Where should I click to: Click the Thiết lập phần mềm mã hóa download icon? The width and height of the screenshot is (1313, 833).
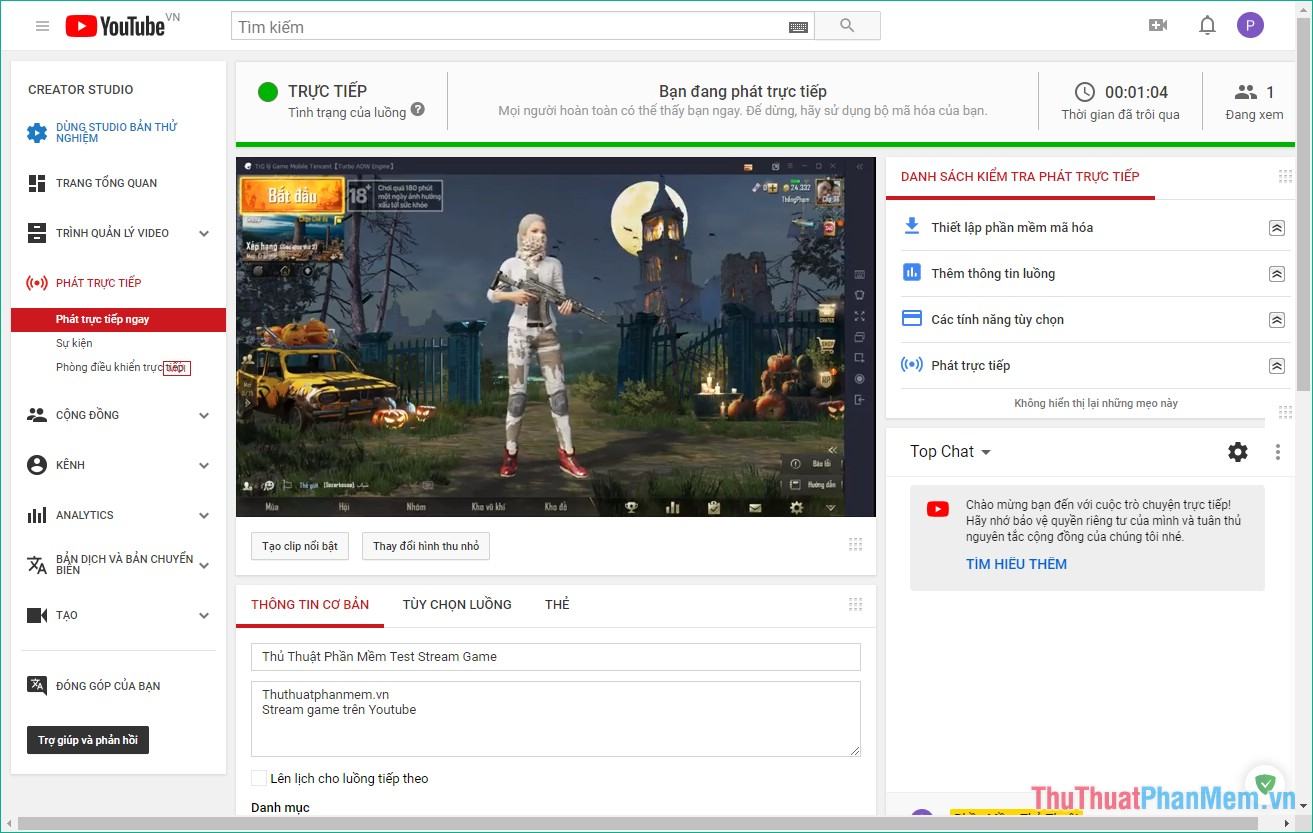pos(911,226)
